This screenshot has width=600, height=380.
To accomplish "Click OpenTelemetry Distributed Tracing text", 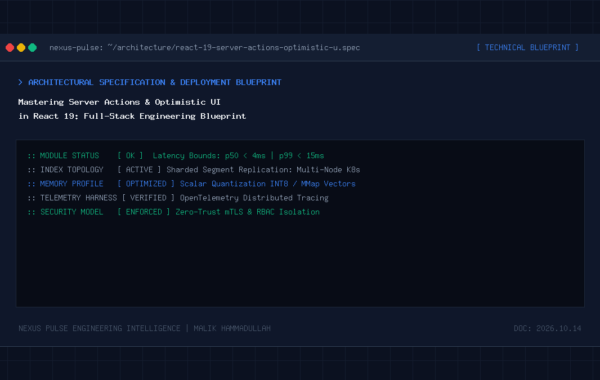I will (254, 198).
